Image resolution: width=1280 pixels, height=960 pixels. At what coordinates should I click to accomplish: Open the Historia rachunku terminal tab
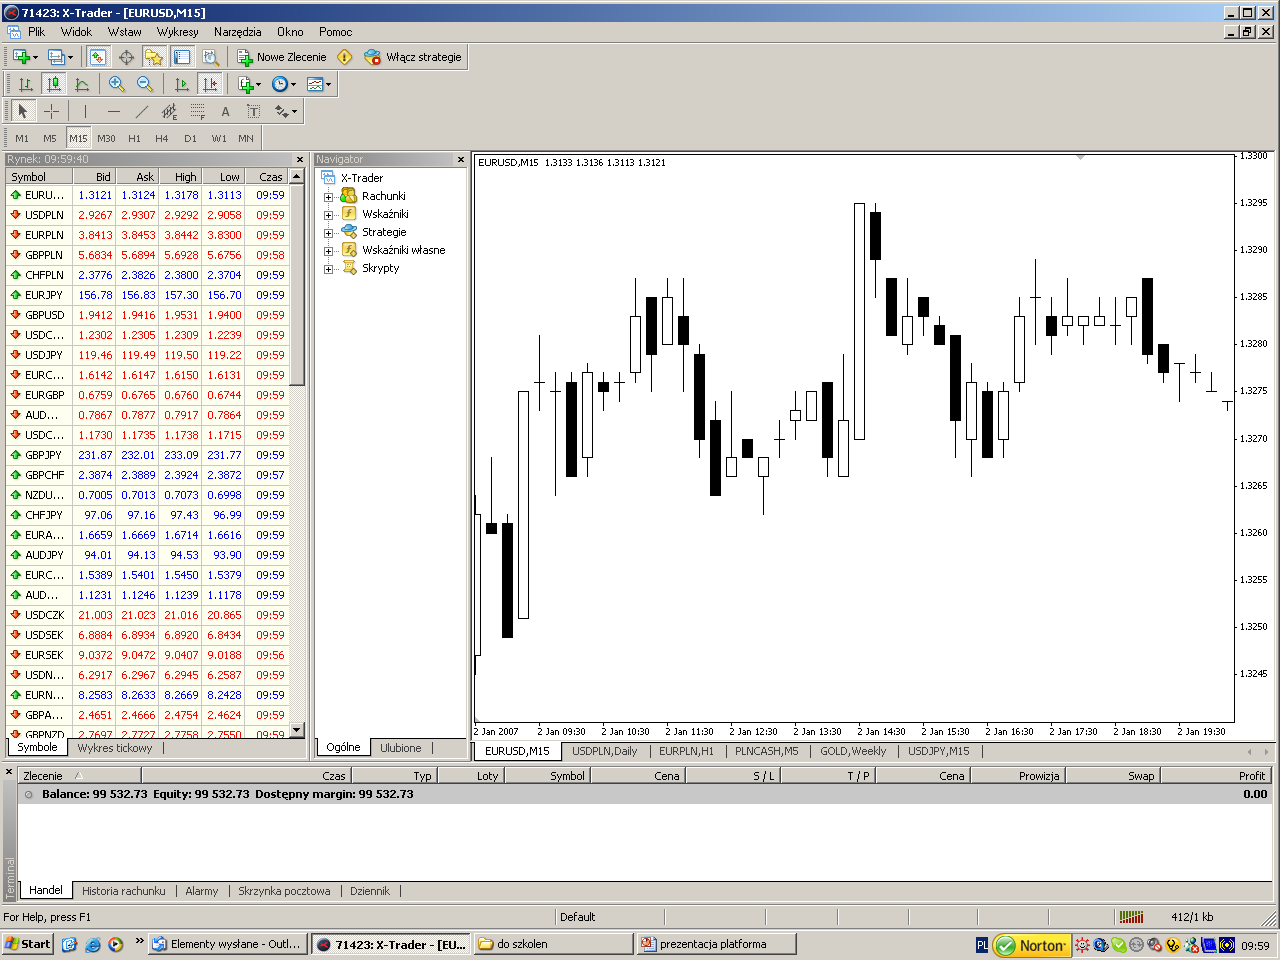124,891
